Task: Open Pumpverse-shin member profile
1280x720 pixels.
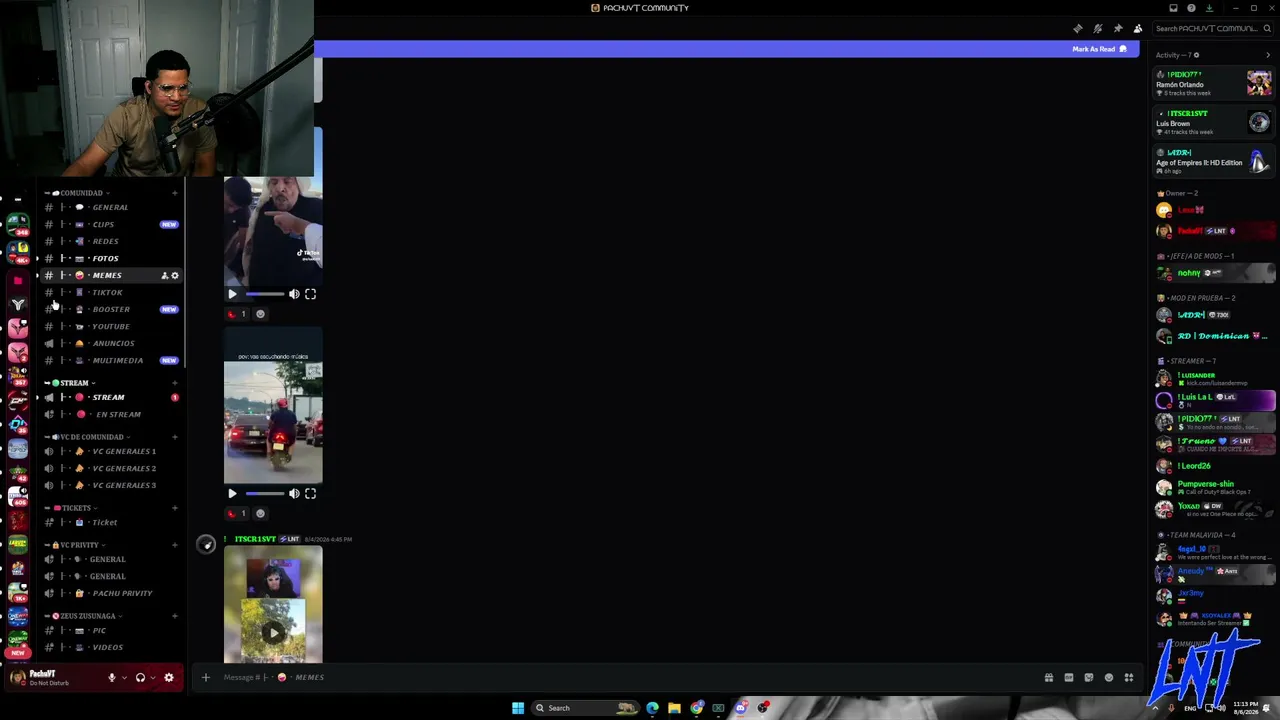Action: pos(1214,487)
